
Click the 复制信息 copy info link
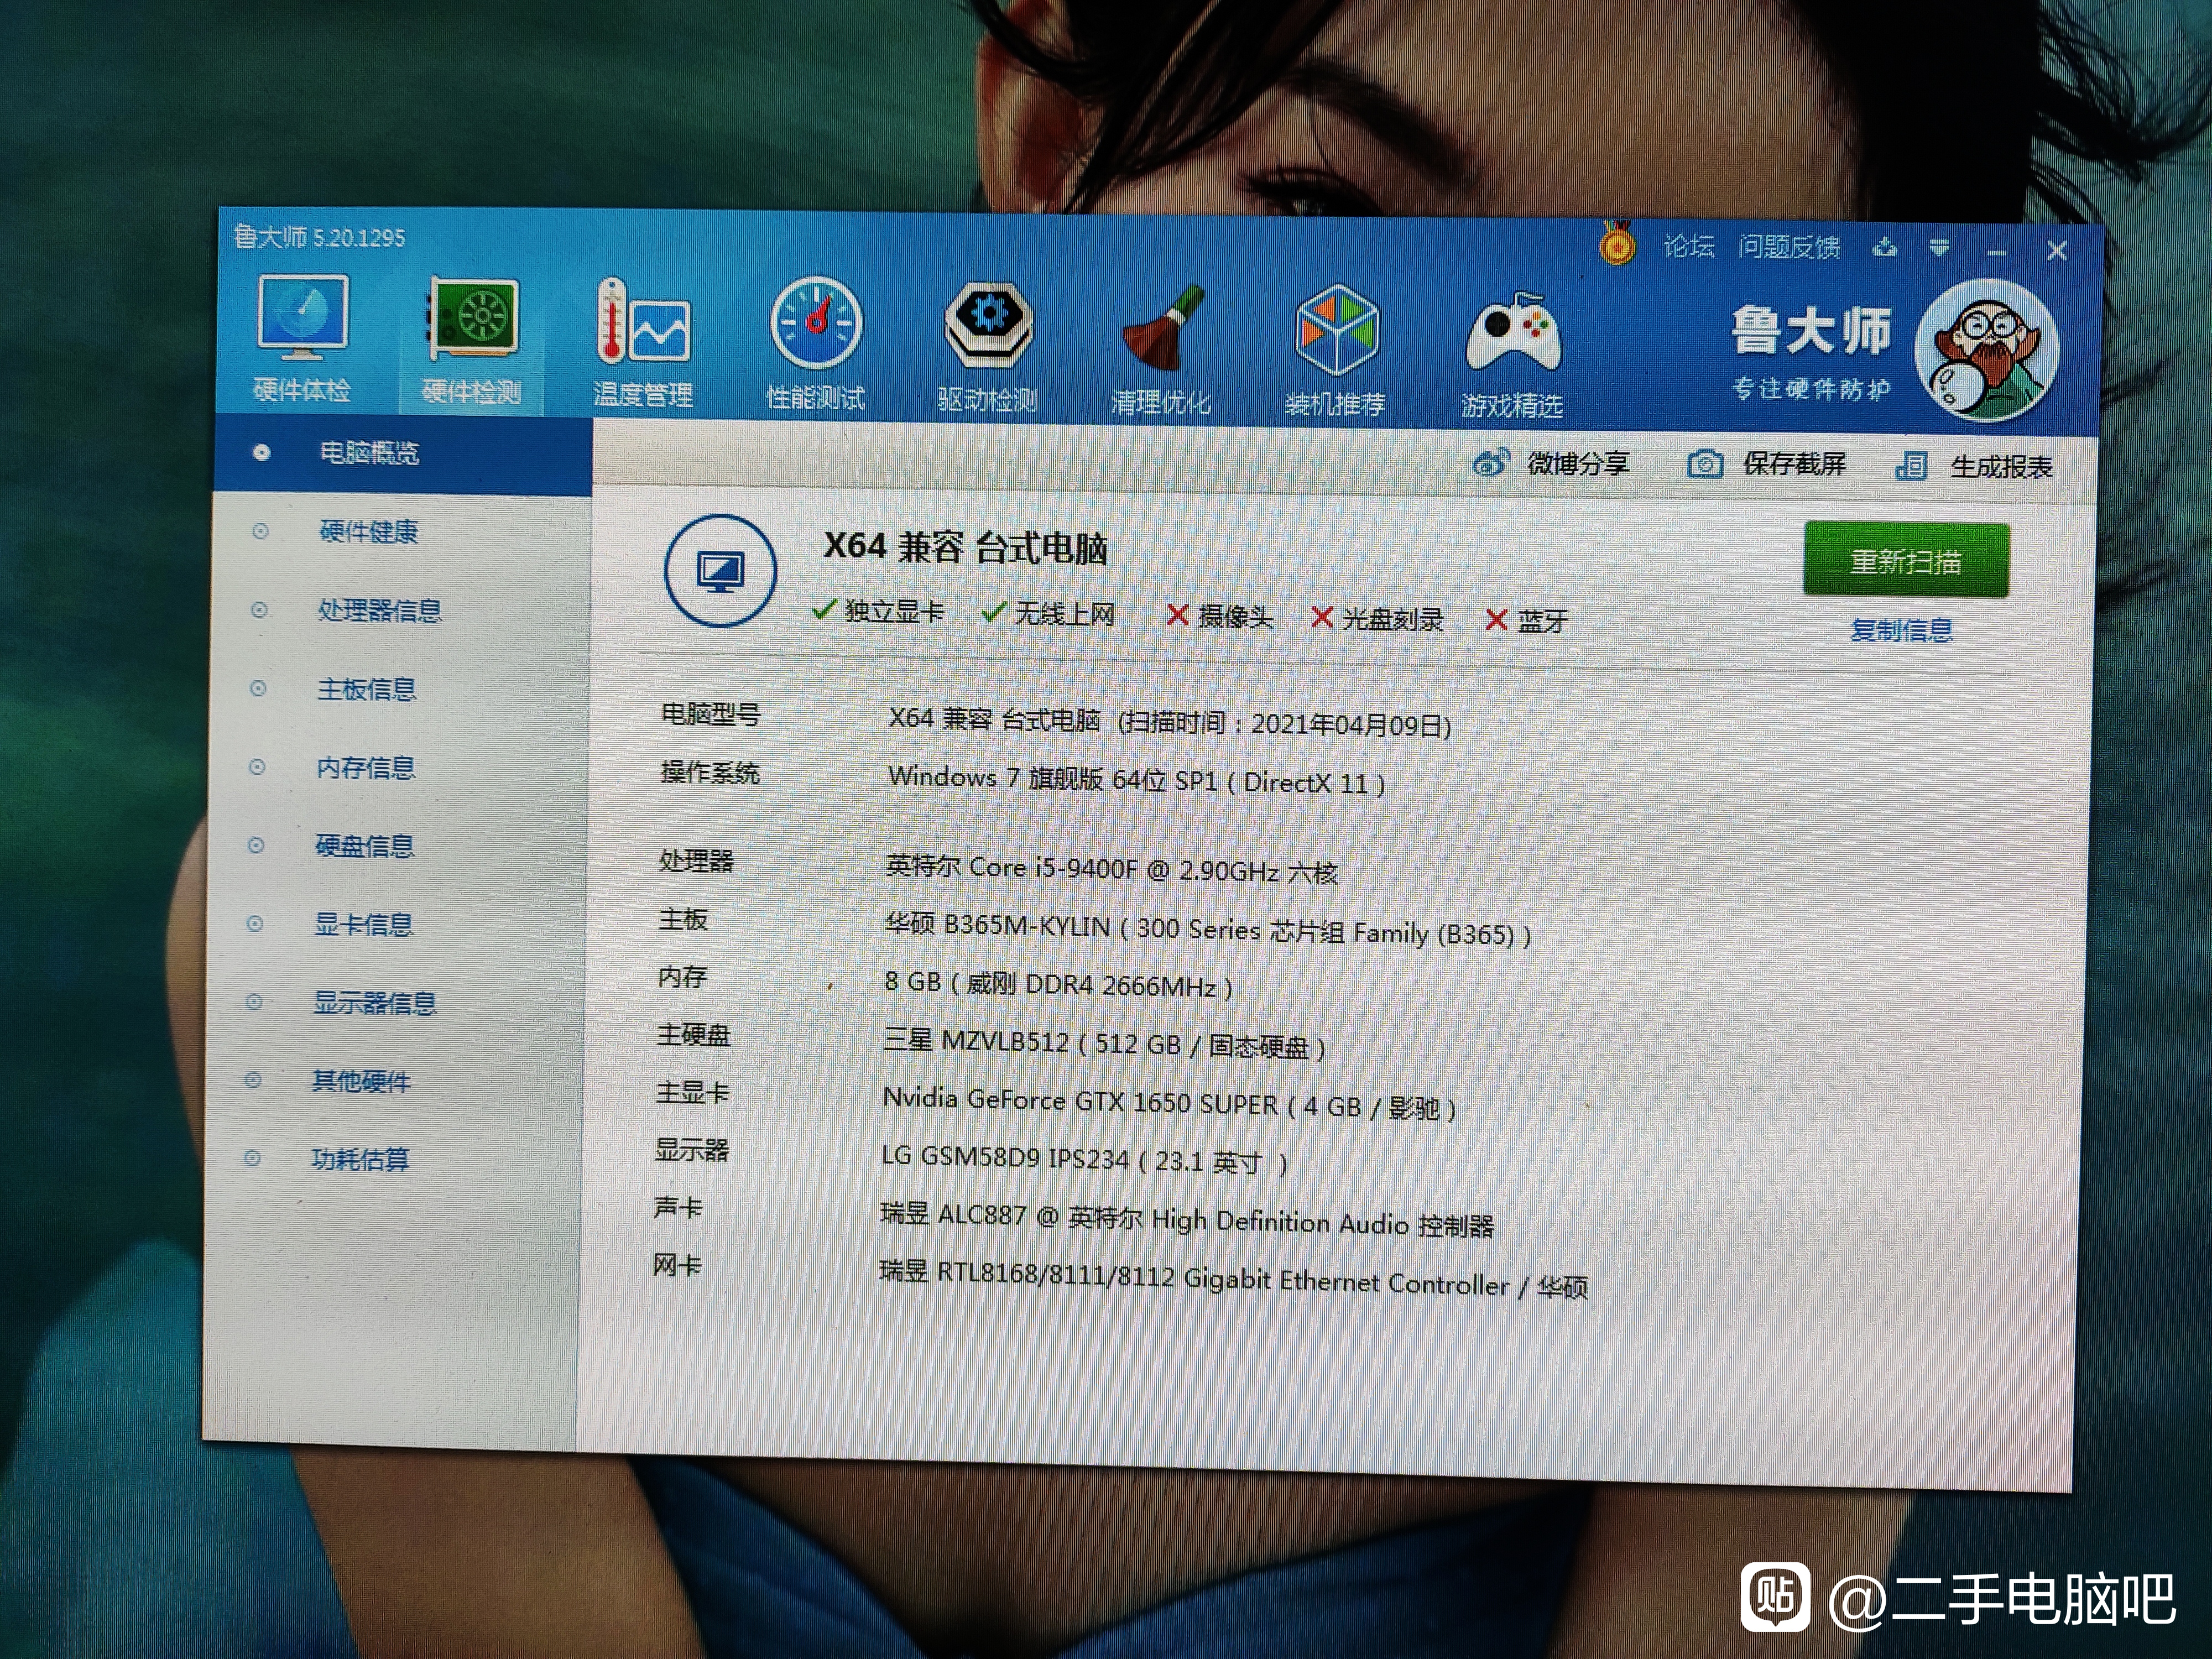pyautogui.click(x=1901, y=631)
